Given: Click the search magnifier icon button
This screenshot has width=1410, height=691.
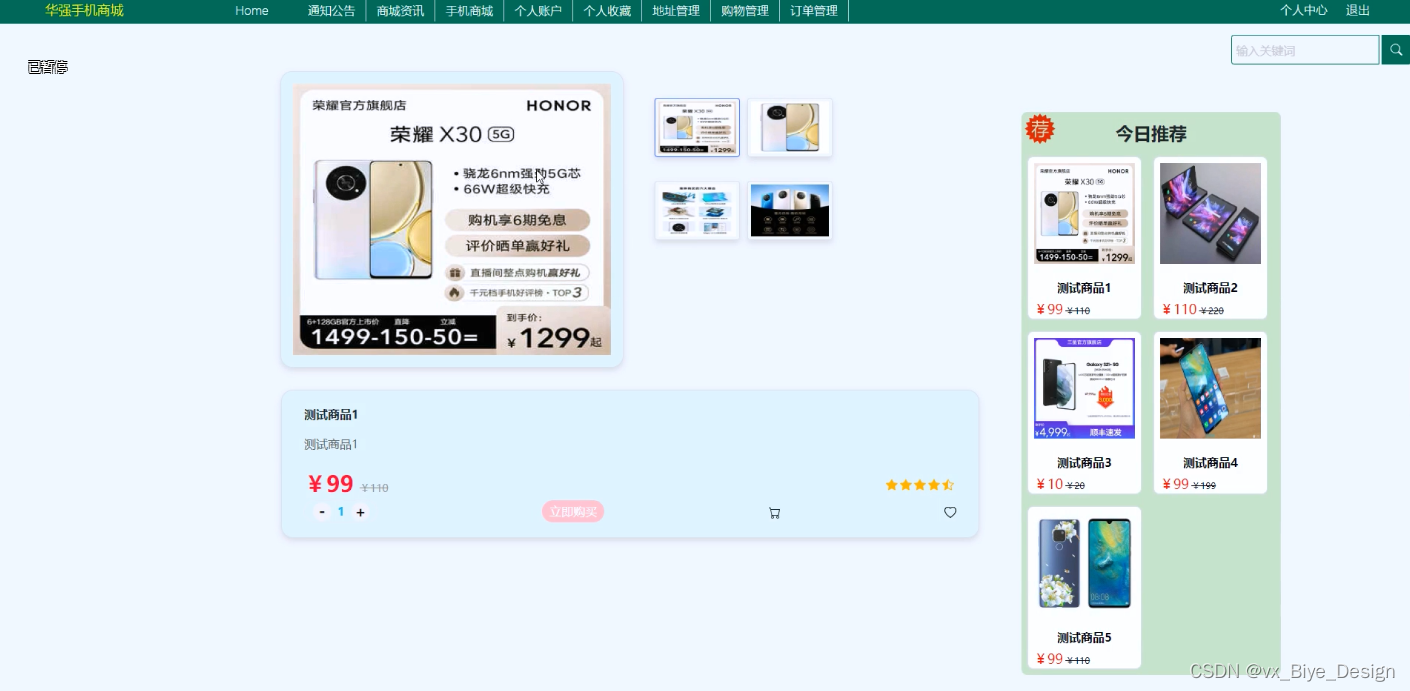Looking at the screenshot, I should click(1395, 50).
